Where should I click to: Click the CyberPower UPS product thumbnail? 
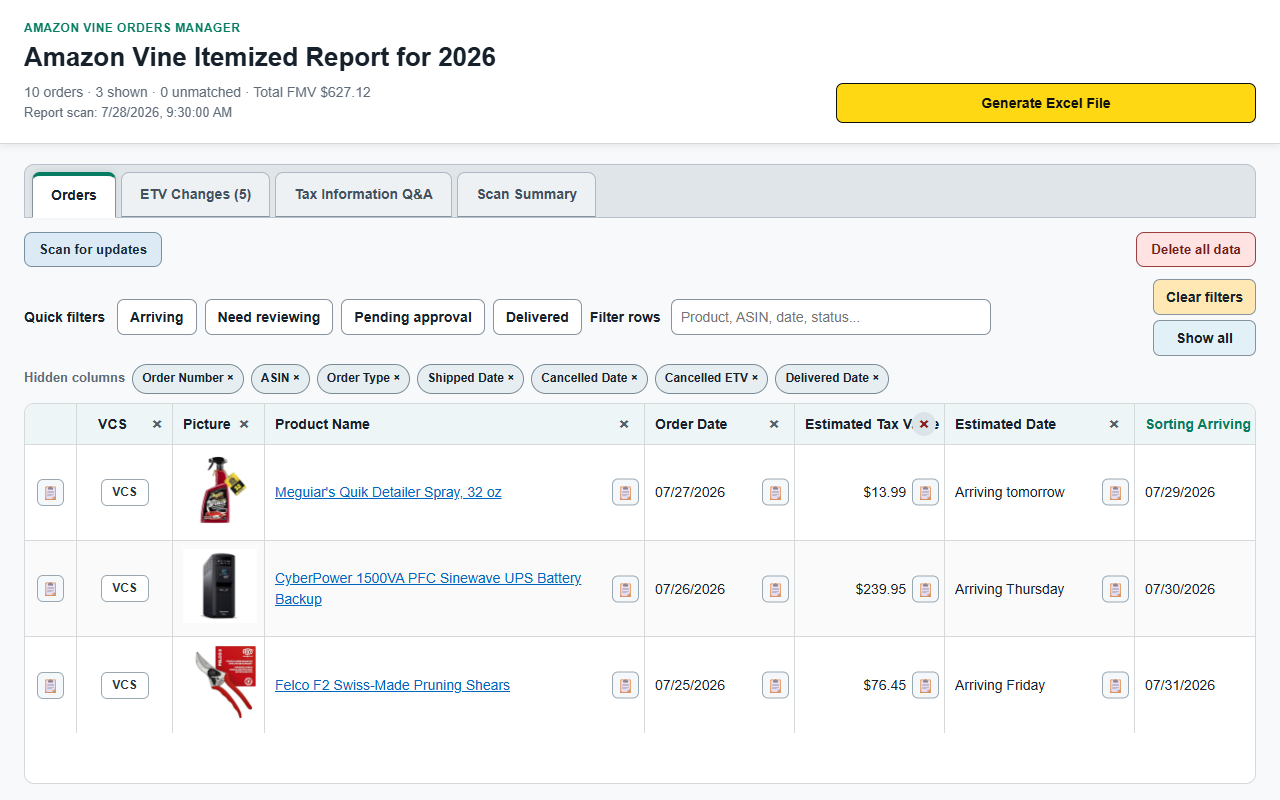point(220,587)
